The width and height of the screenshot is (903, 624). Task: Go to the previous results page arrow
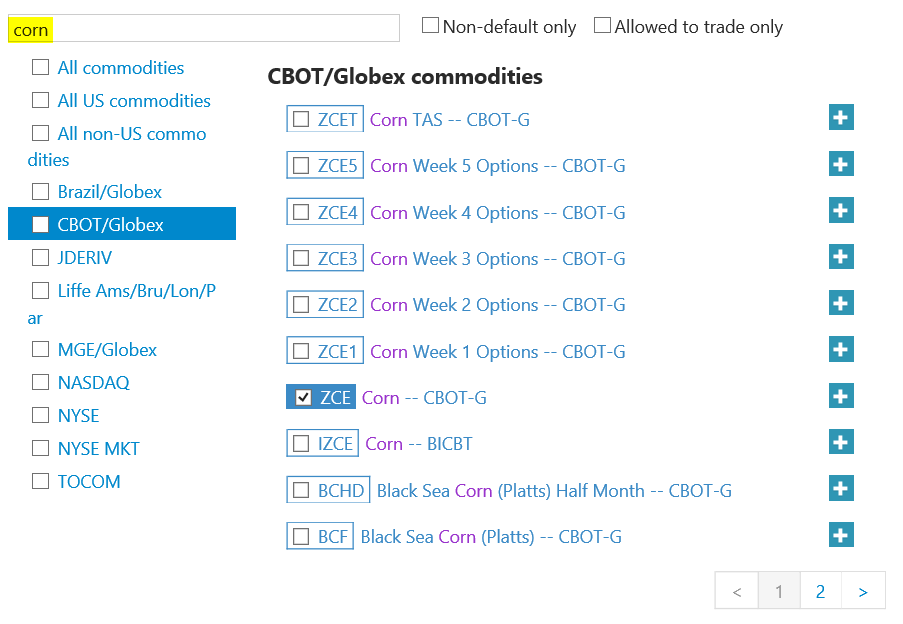pos(737,591)
